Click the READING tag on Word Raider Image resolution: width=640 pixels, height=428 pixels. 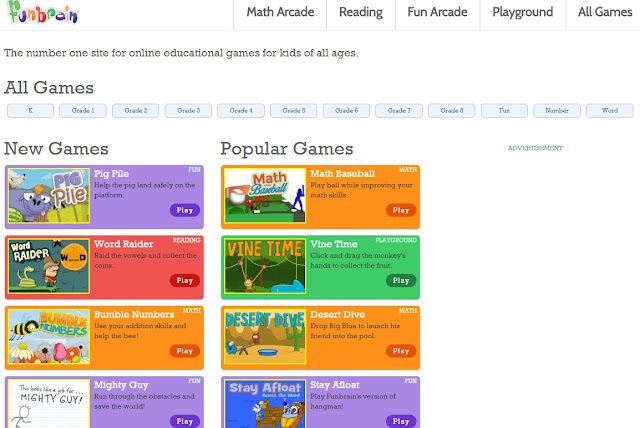click(x=186, y=240)
